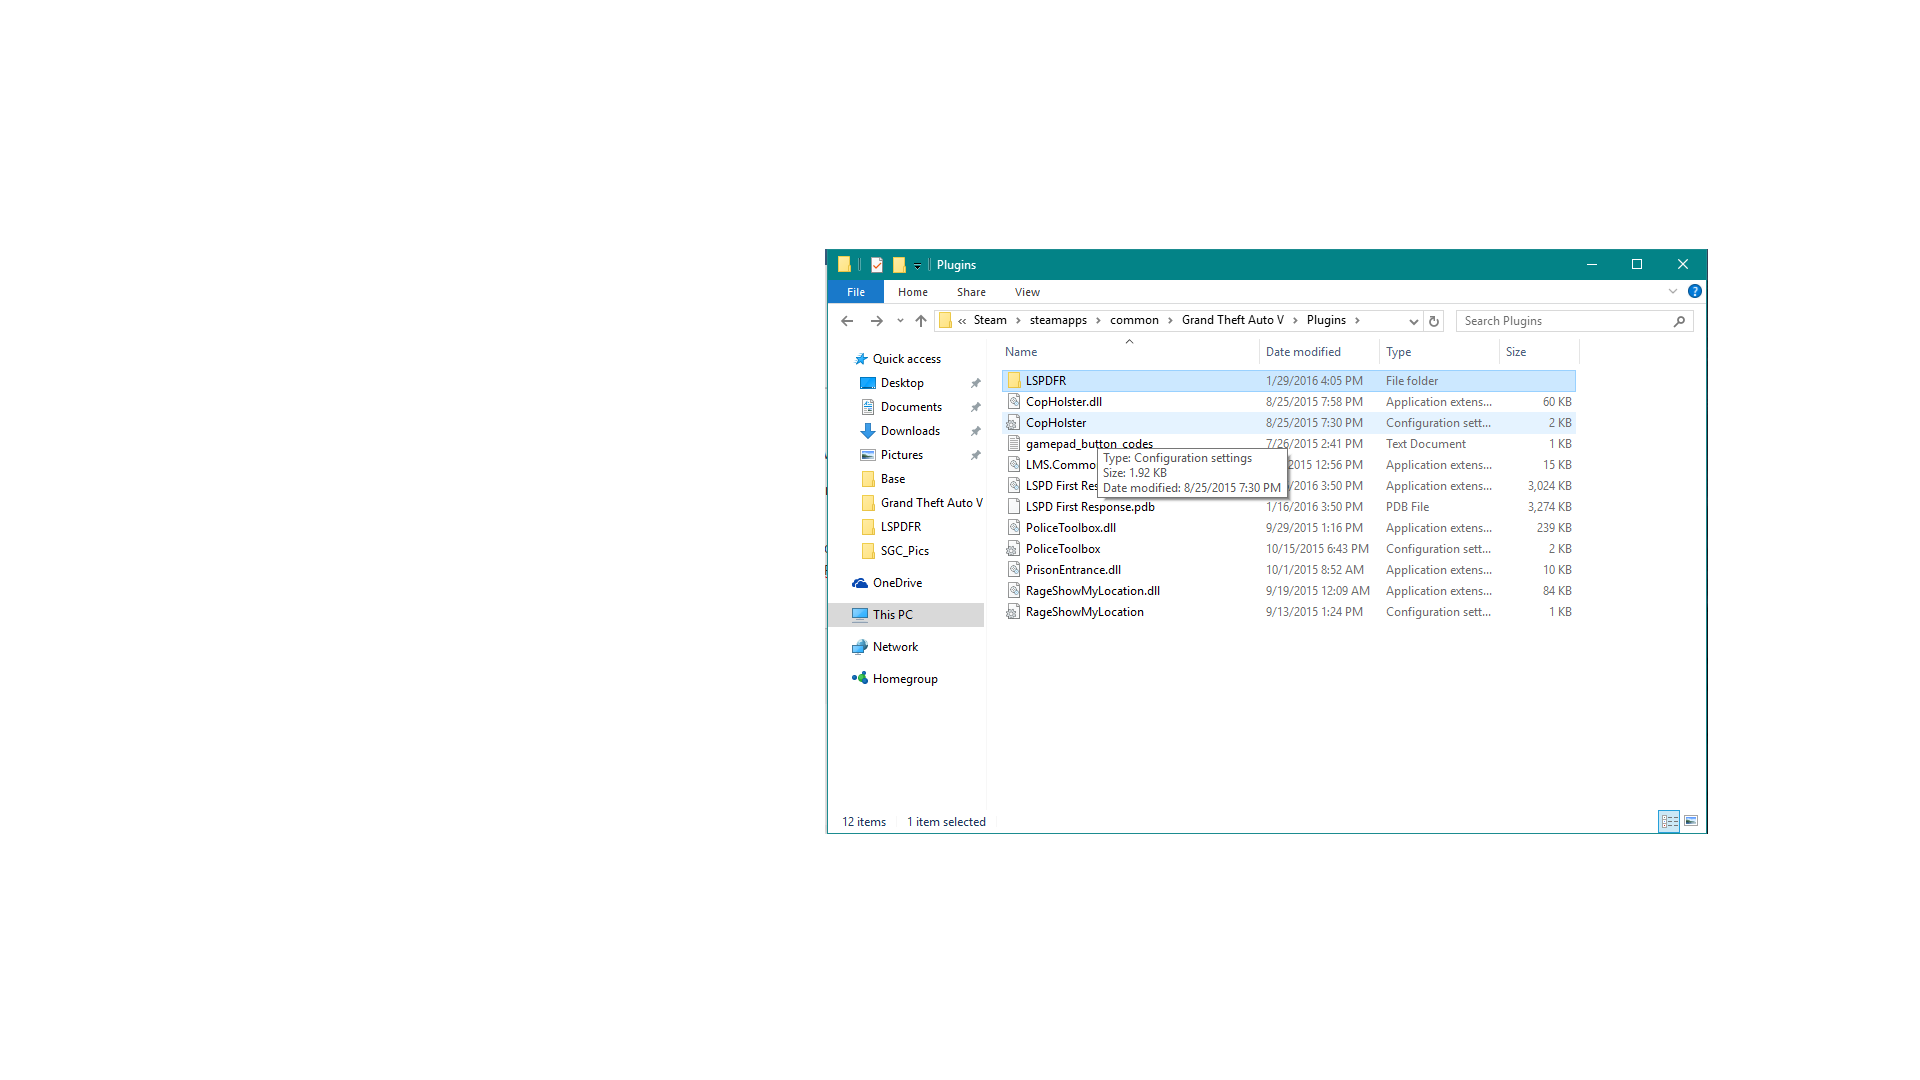
Task: Click steamapps in the breadcrumb path
Action: tap(1058, 320)
